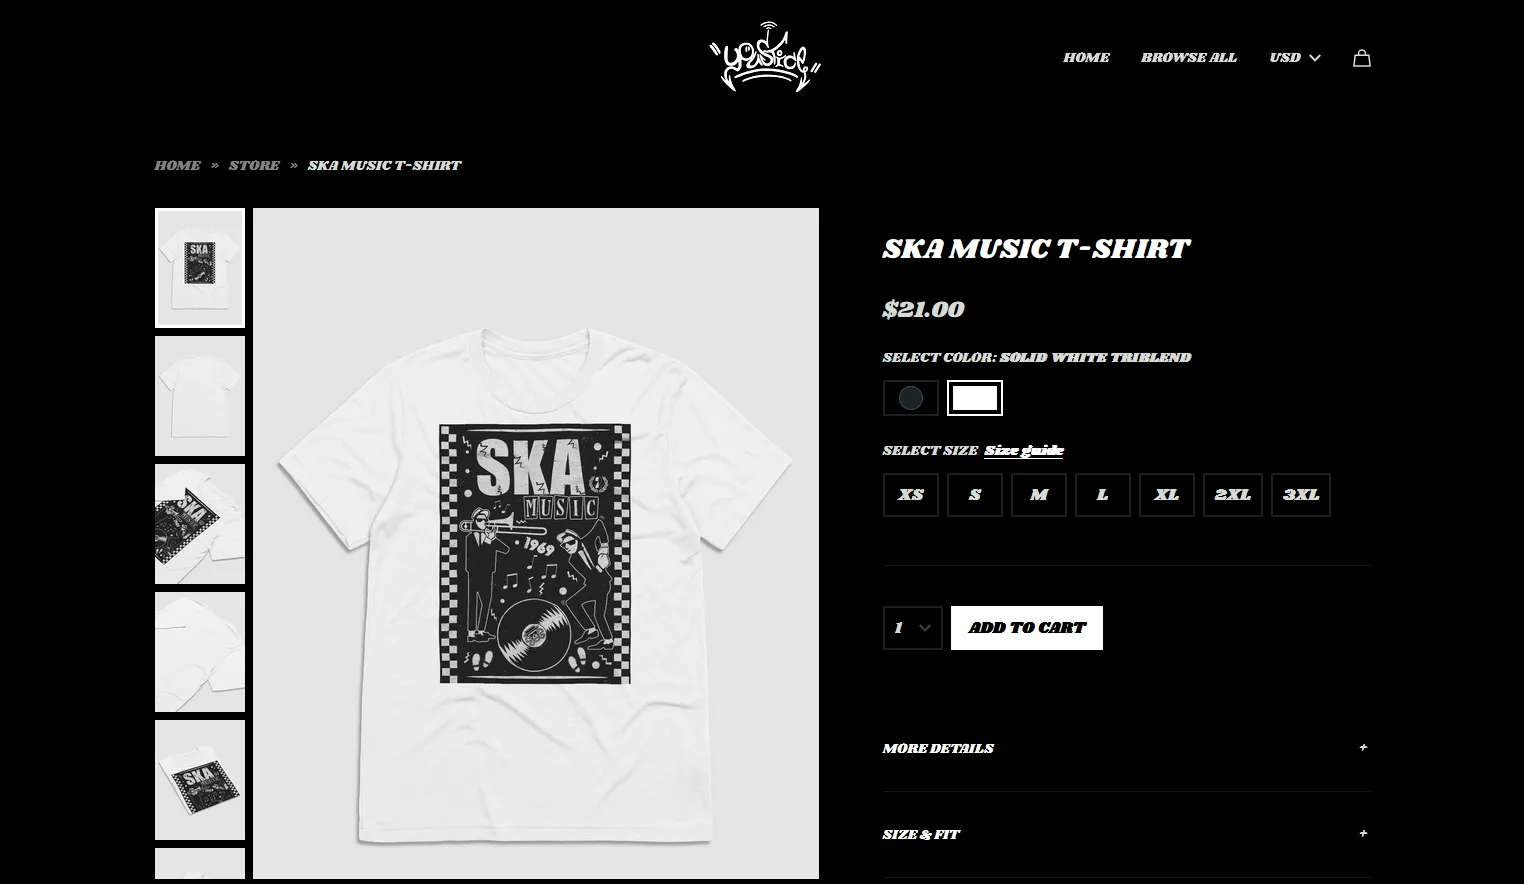The image size is (1524, 884).
Task: Navigate to STORE breadcrumb link
Action: 254,166
